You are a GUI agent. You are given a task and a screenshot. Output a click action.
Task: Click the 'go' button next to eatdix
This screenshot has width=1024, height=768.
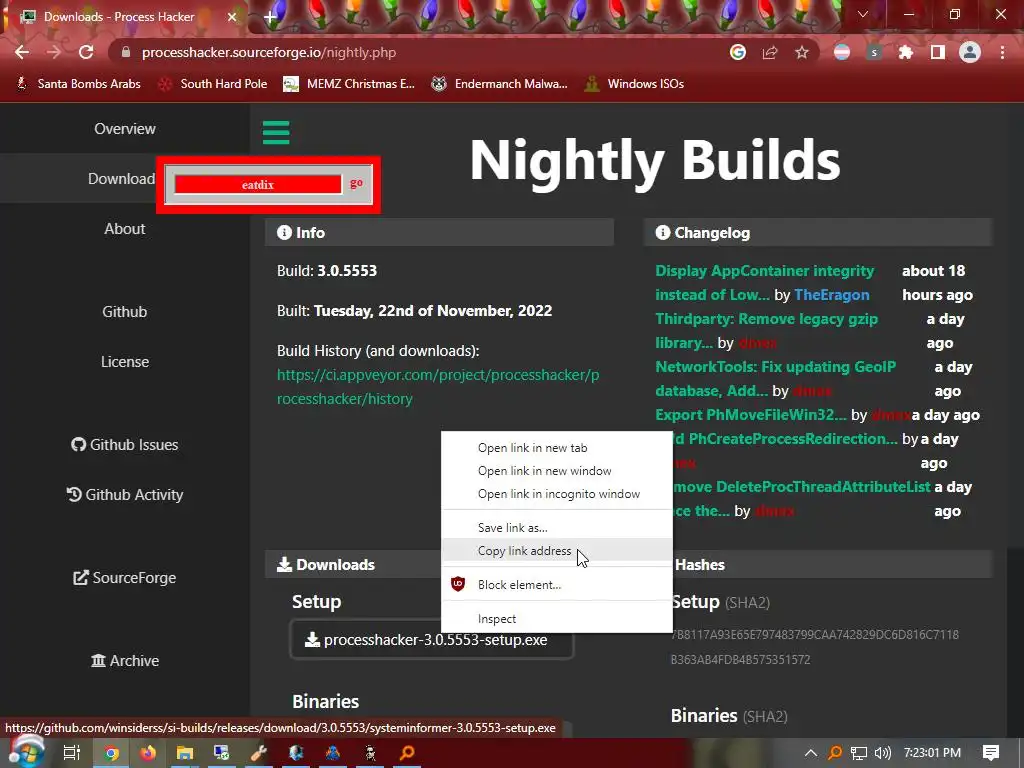click(356, 184)
